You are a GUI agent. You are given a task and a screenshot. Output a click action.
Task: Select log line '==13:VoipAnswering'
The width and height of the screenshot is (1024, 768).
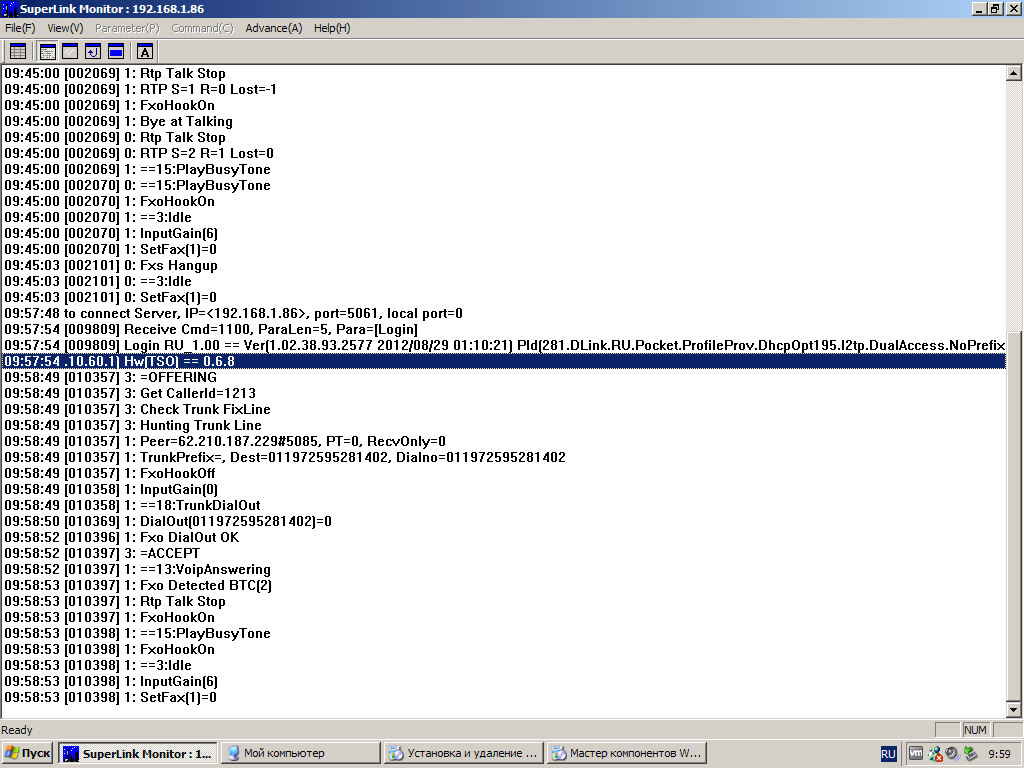(504, 569)
